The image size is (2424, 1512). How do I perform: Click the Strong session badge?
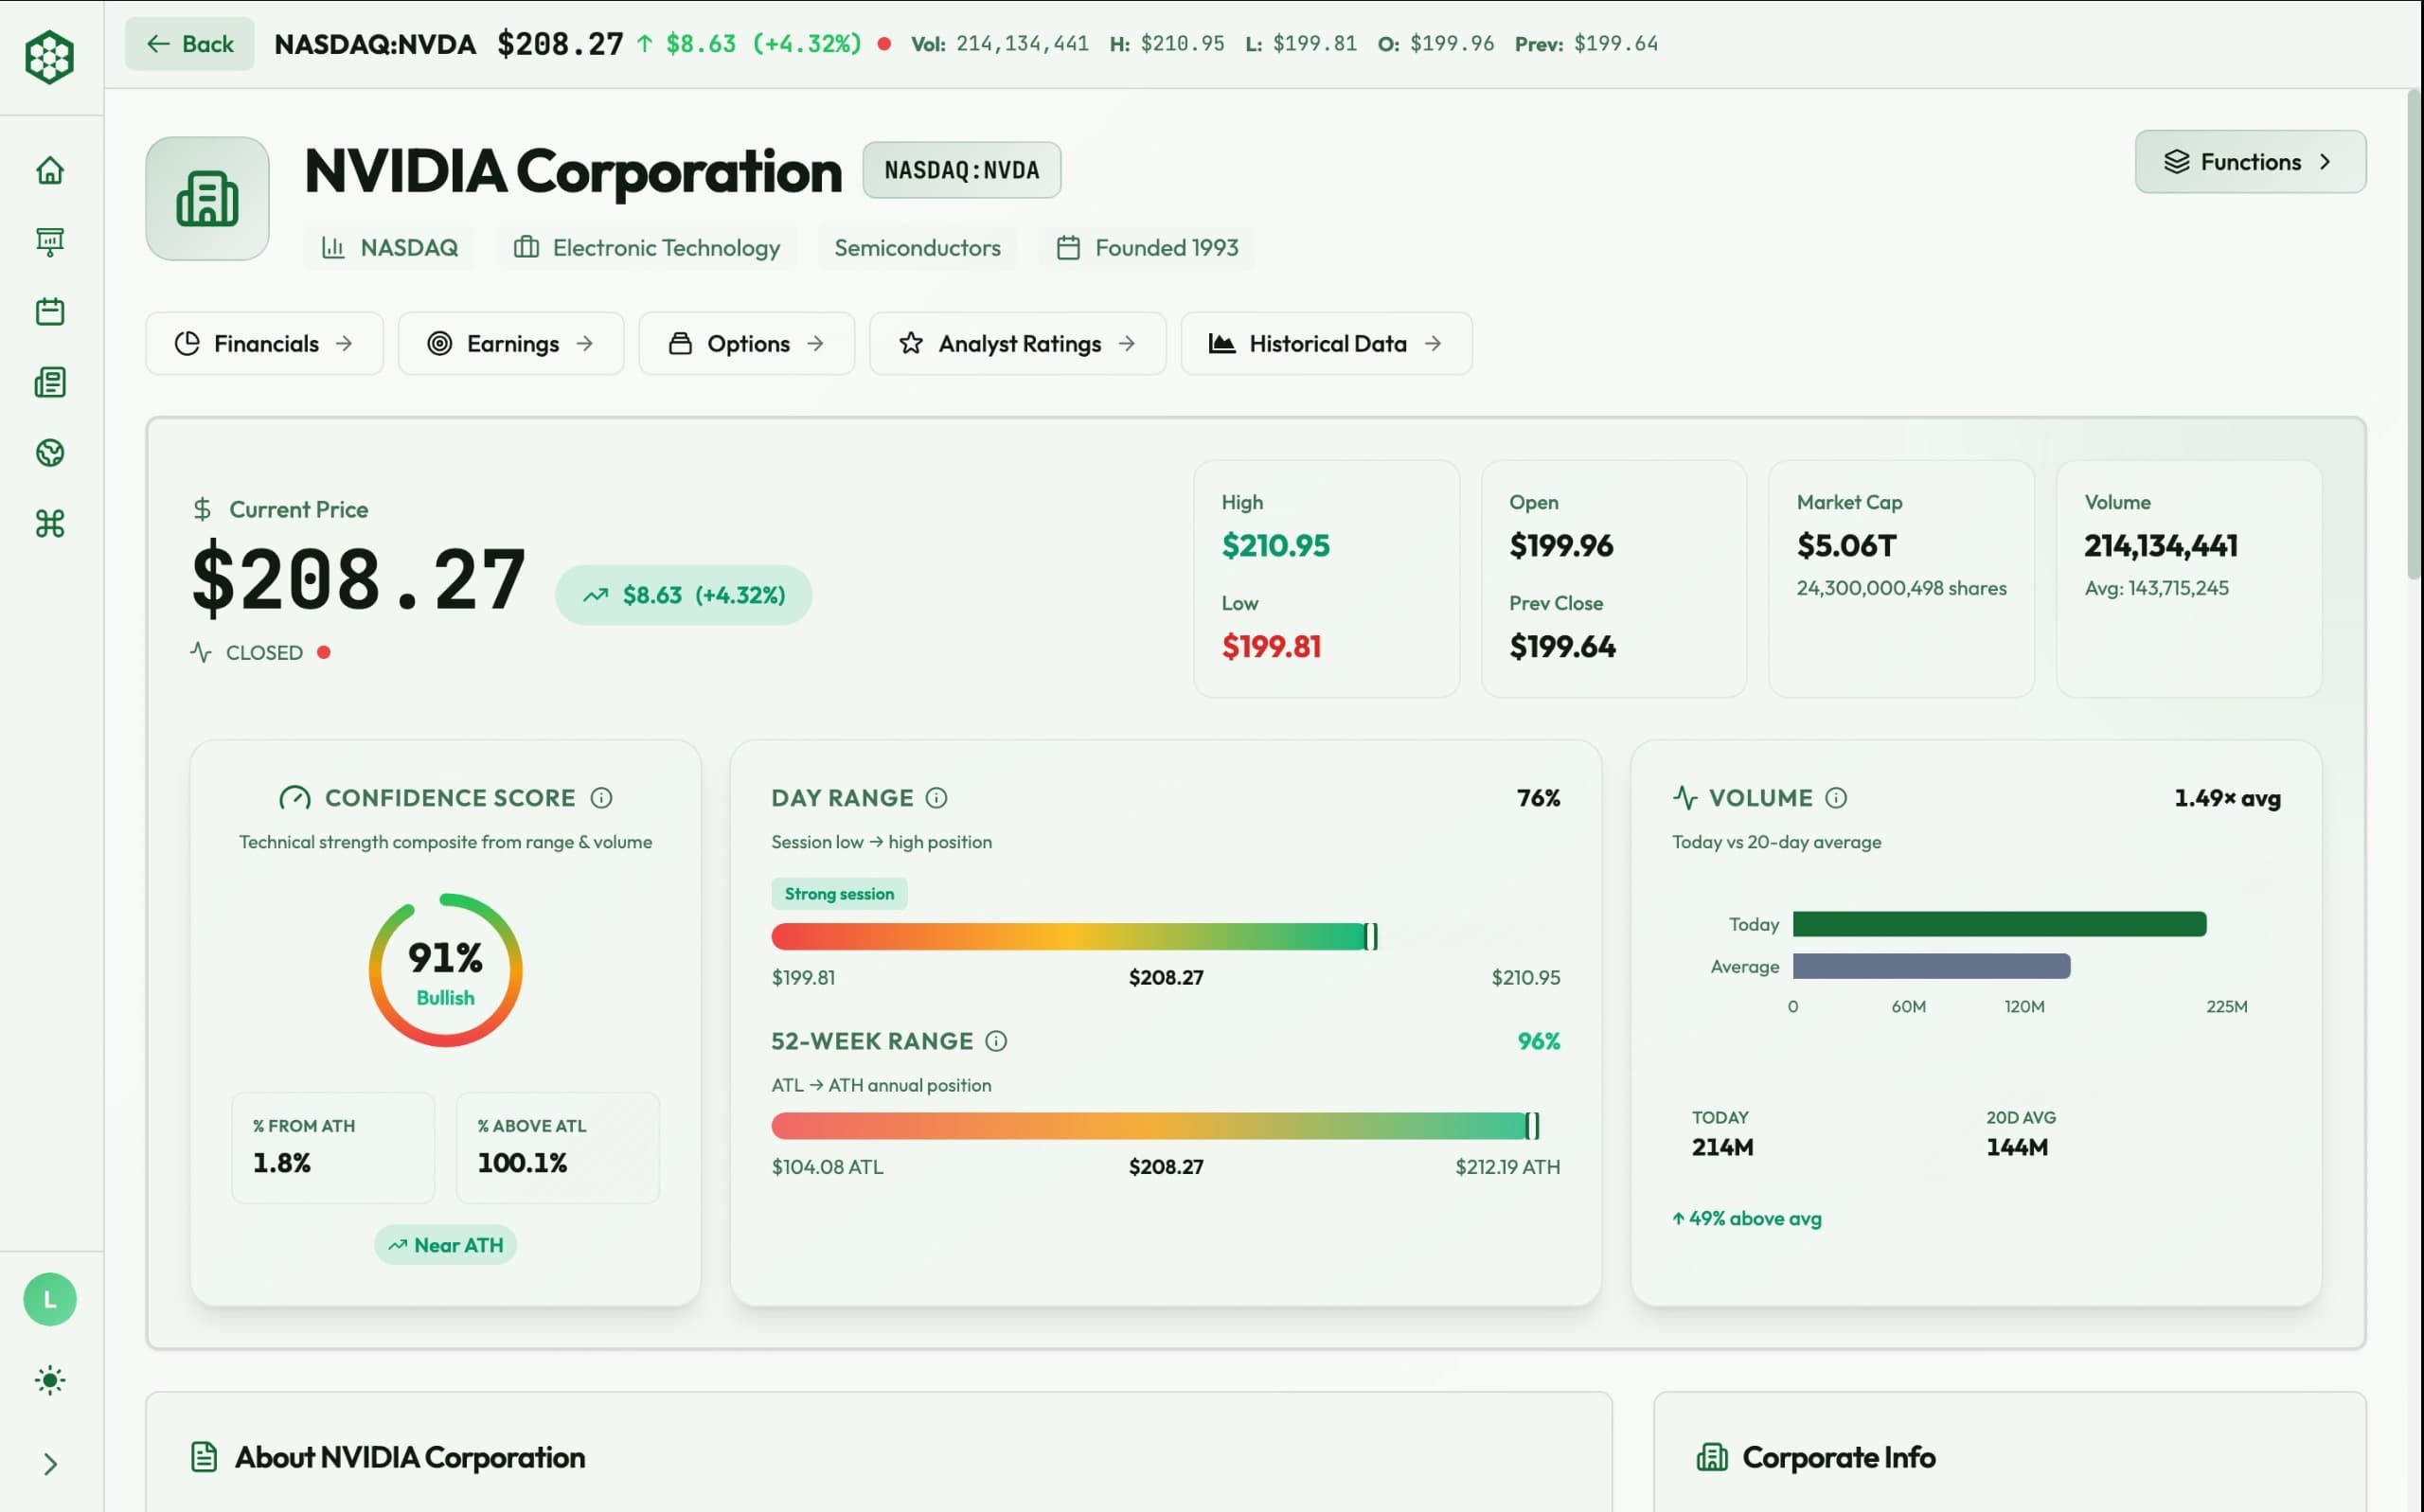point(839,894)
